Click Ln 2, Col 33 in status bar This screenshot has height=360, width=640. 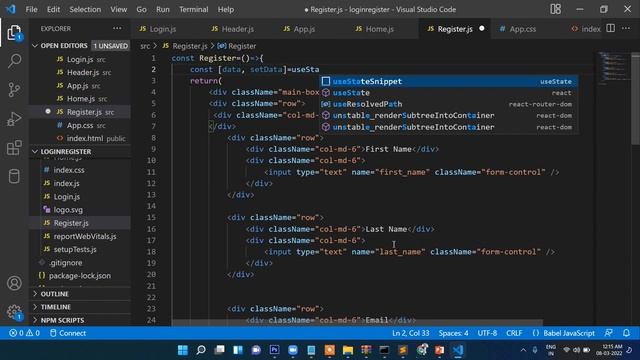pos(410,333)
